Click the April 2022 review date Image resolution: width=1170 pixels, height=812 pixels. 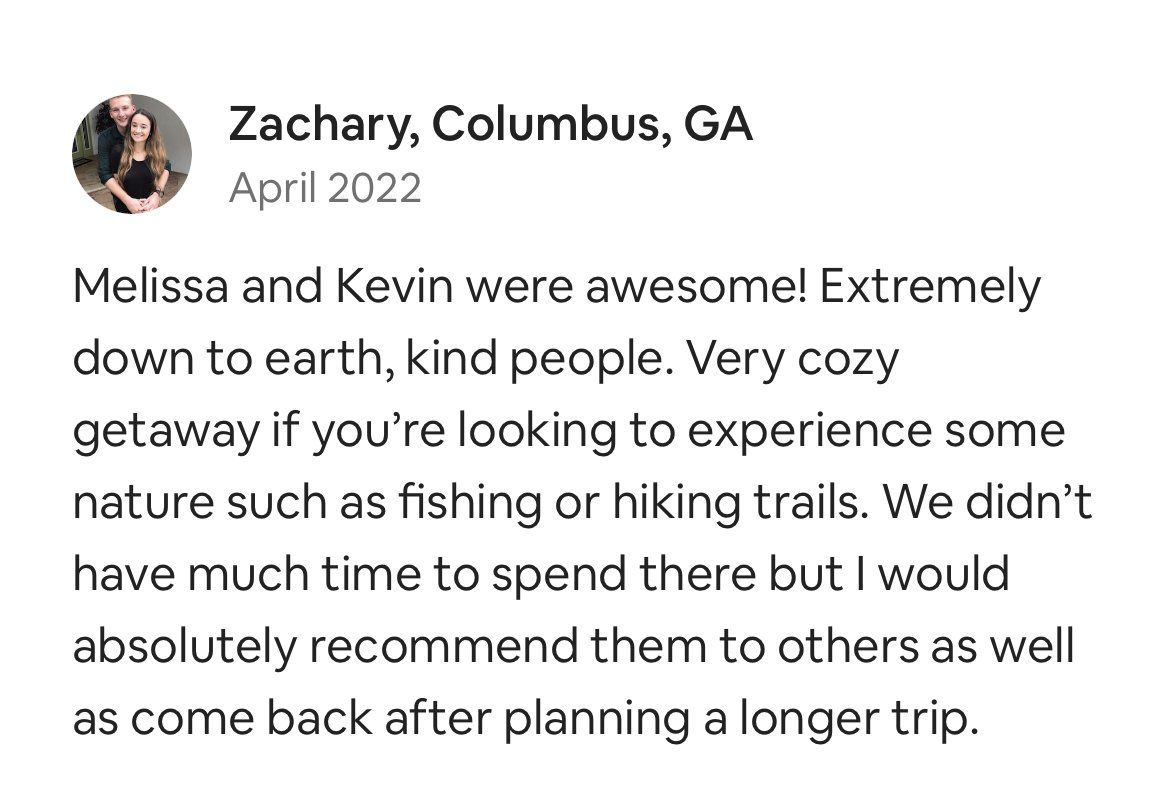tap(325, 188)
